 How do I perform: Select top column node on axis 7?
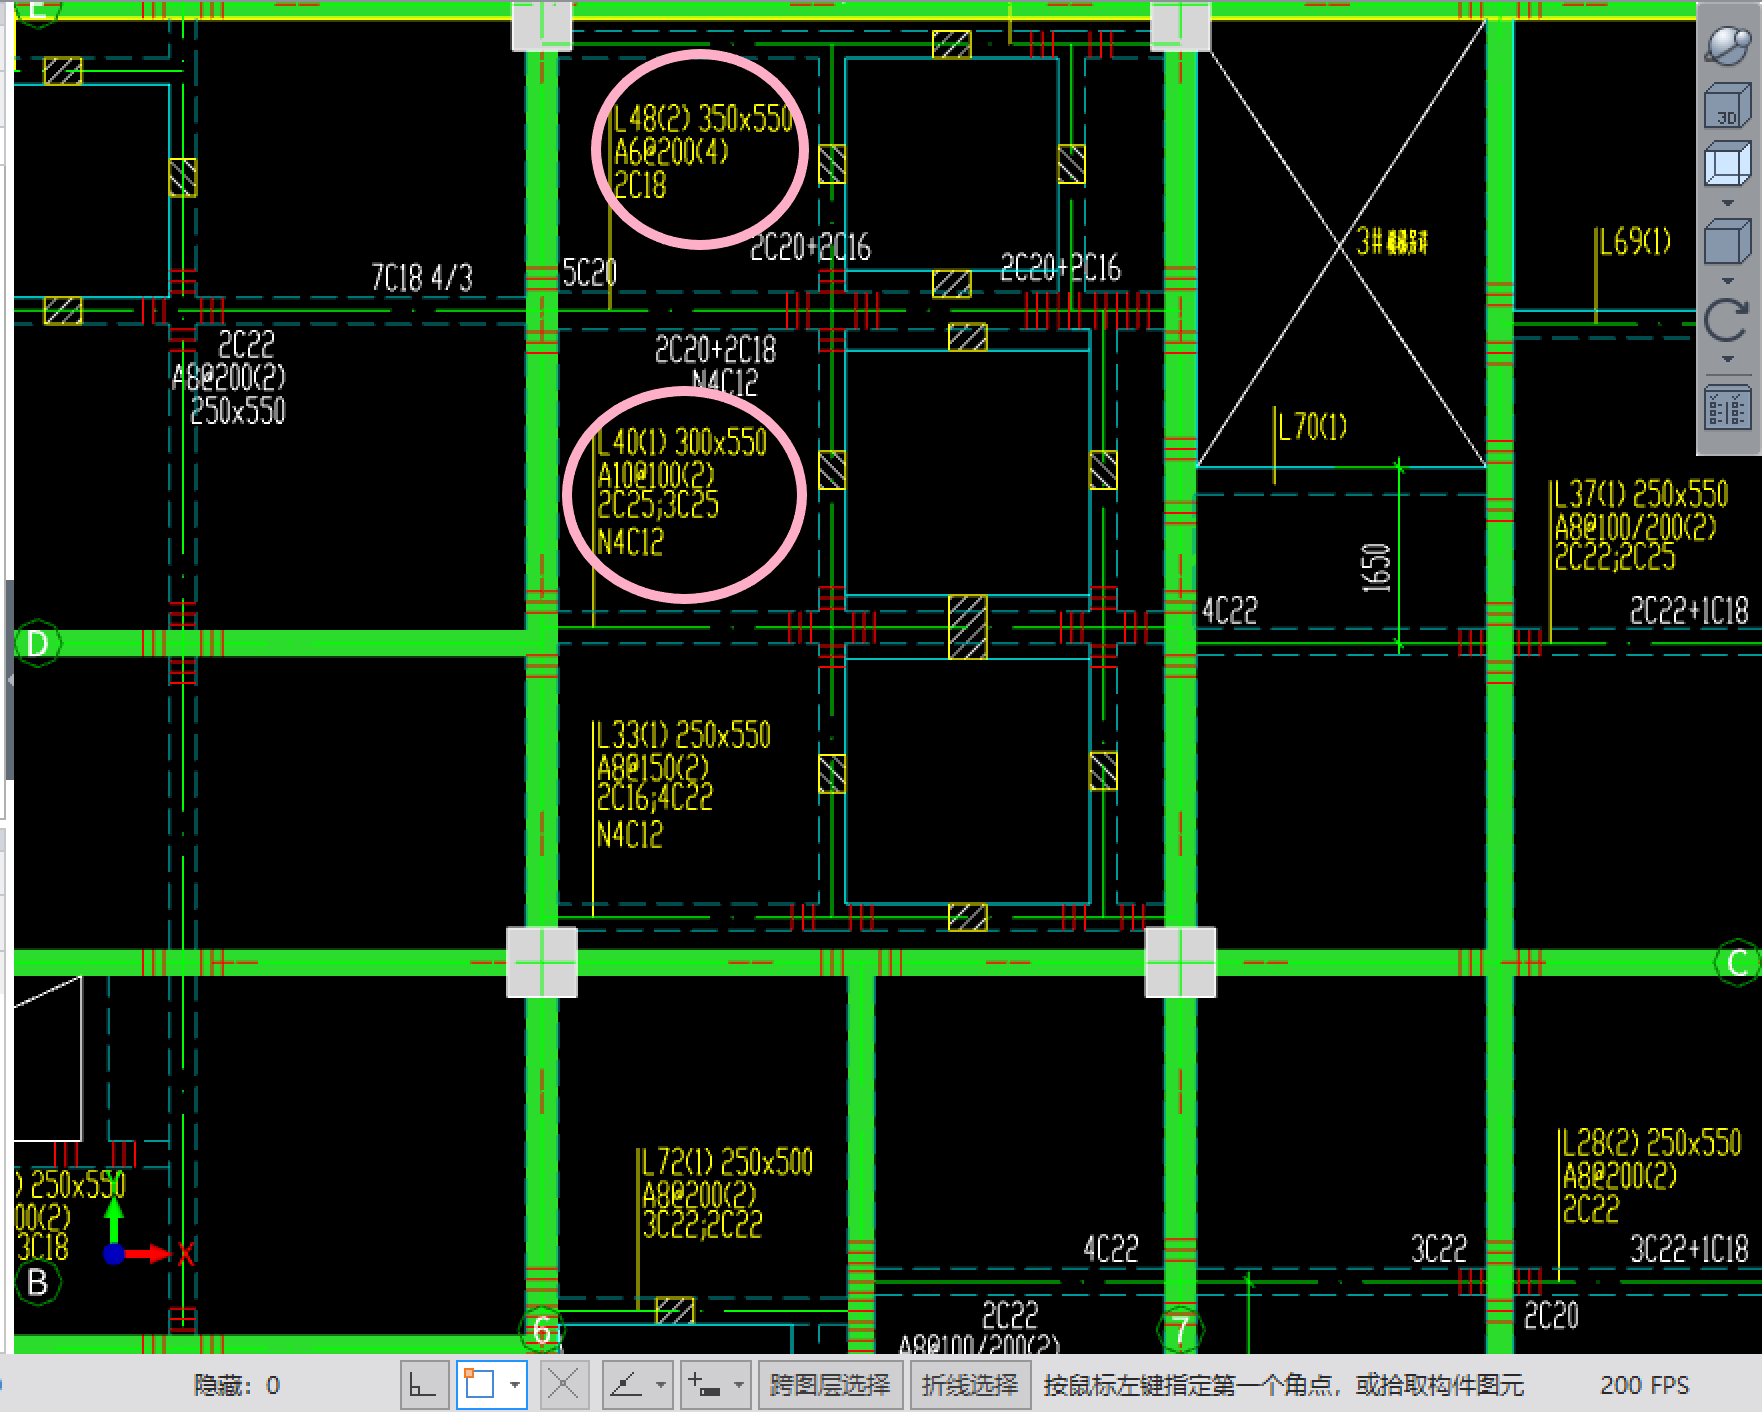(x=1180, y=26)
